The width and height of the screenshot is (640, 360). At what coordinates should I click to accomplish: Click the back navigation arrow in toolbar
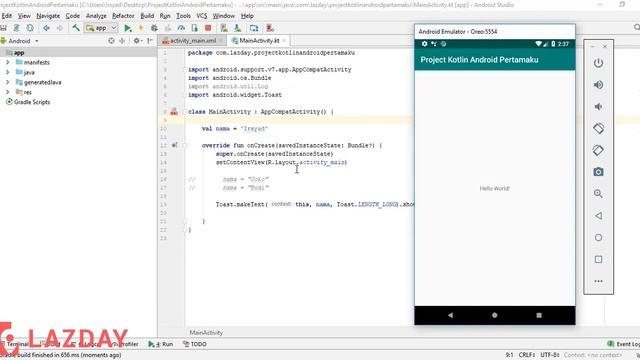[47, 28]
